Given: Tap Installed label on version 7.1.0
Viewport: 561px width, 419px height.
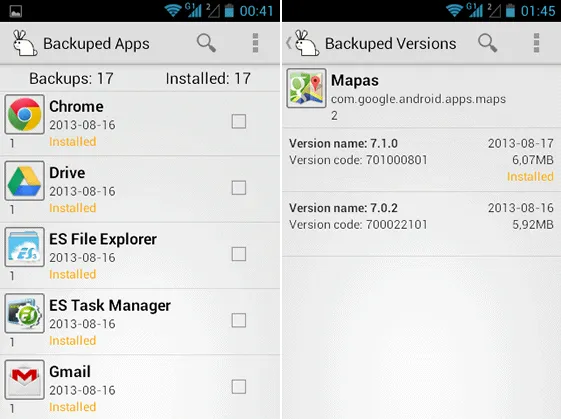Looking at the screenshot, I should (530, 176).
